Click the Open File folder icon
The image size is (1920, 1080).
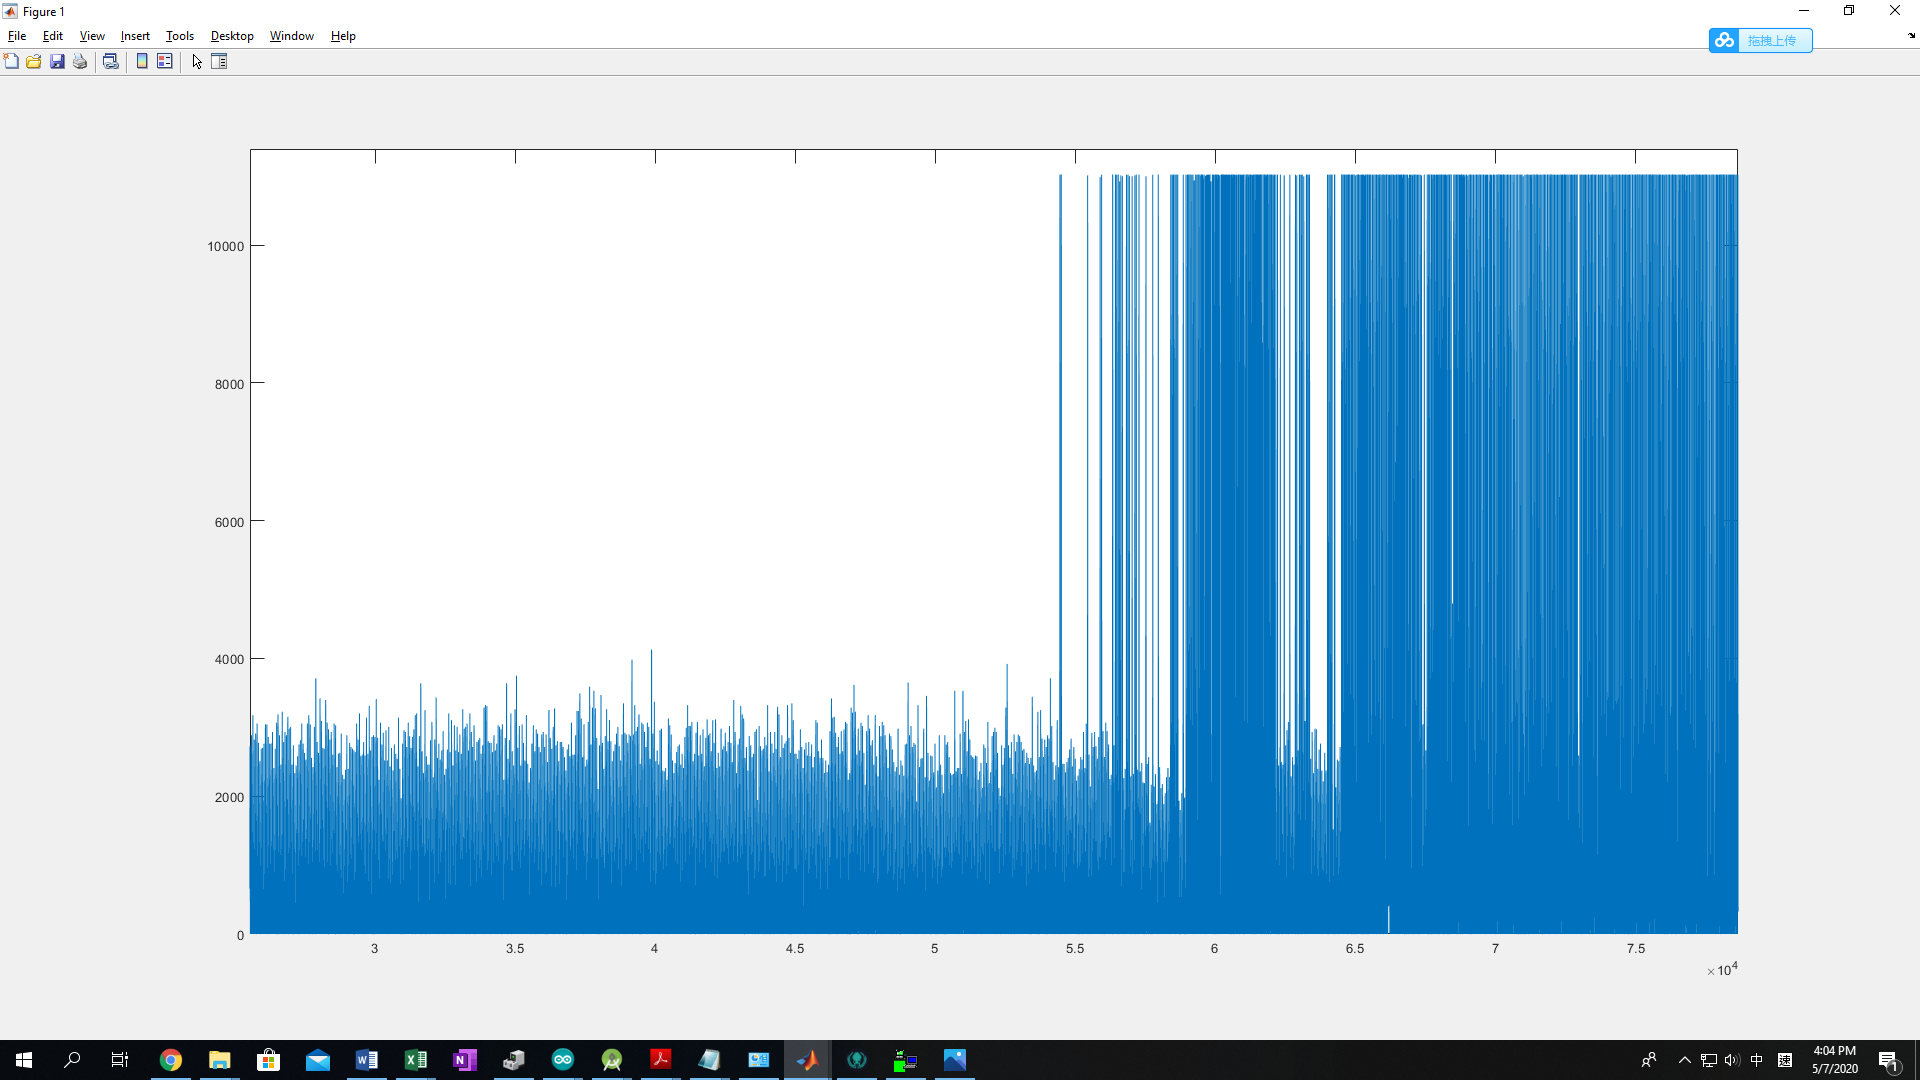(34, 62)
